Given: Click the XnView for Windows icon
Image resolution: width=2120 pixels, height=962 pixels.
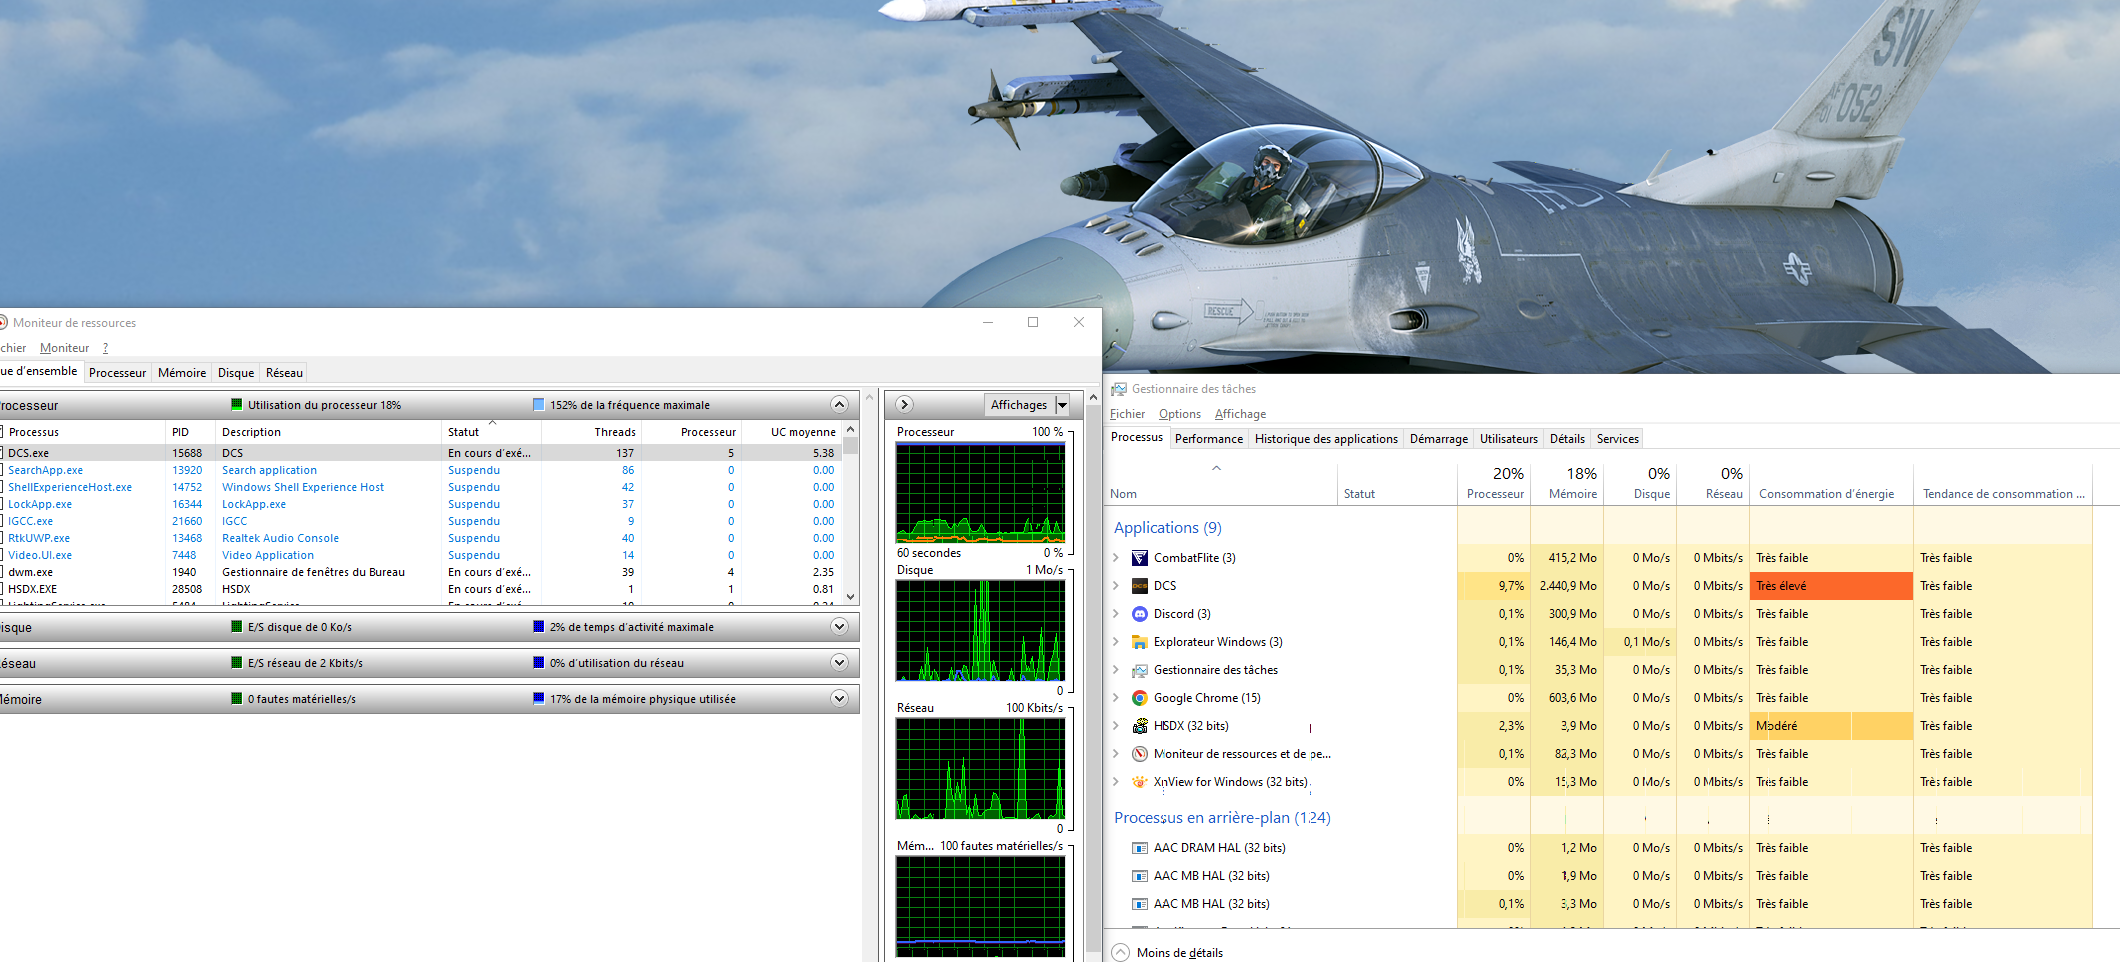Looking at the screenshot, I should coord(1140,782).
